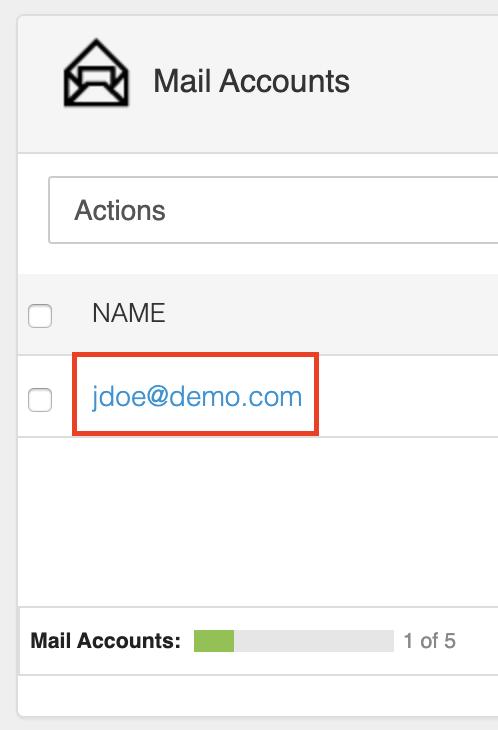Click gray header area above the envelope icon

[x=96, y=27]
